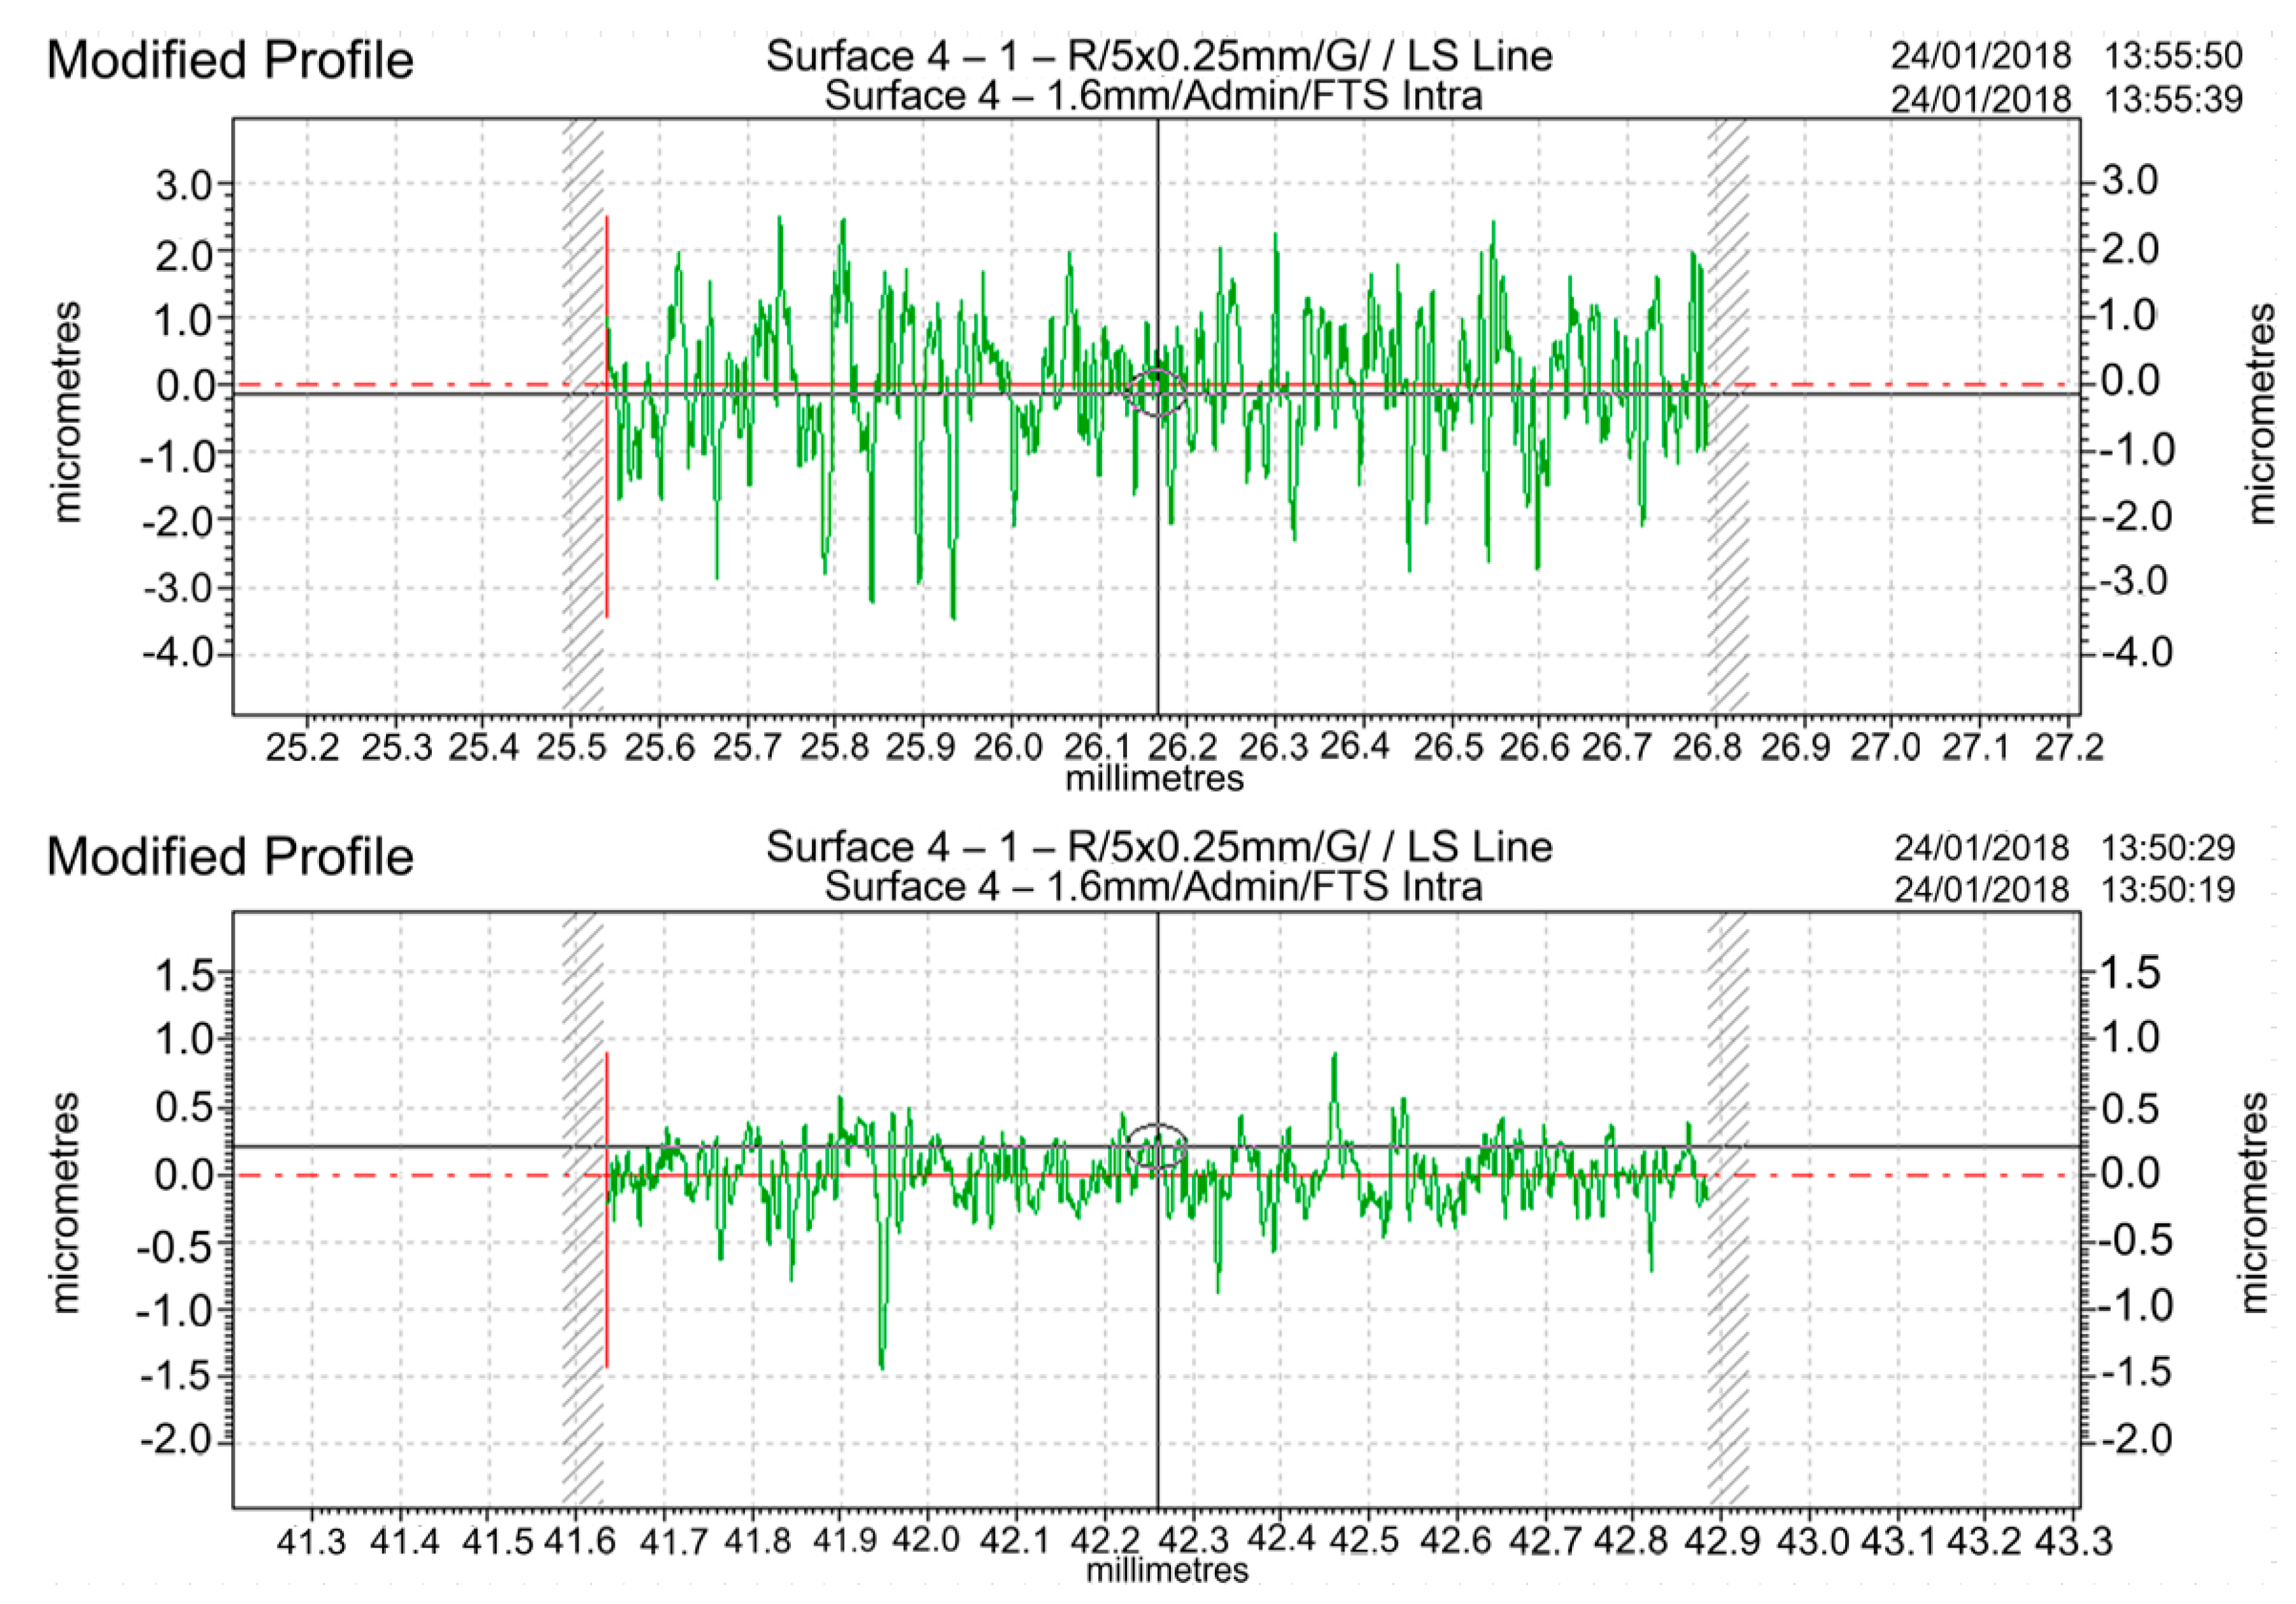Image resolution: width=2296 pixels, height=1604 pixels.
Task: Click the circular cursor marker in bottom profile
Action: point(1157,1147)
